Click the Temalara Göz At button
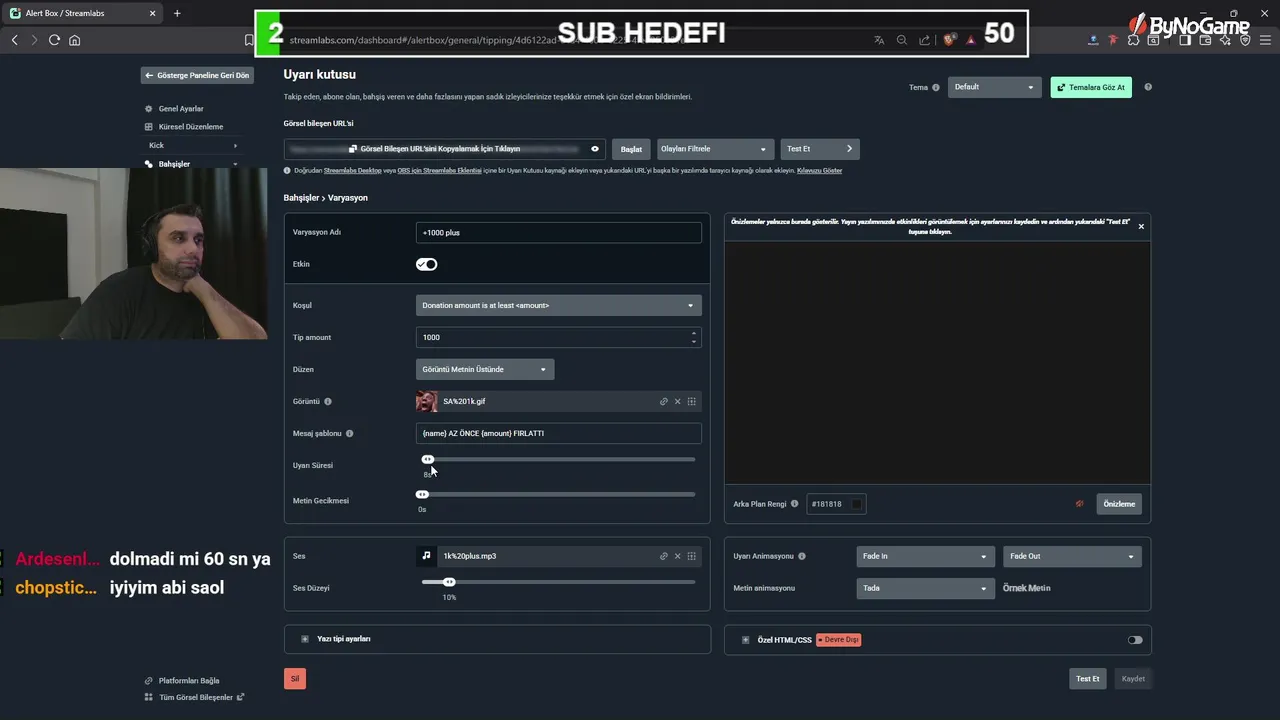Viewport: 1280px width, 720px height. pos(1091,87)
